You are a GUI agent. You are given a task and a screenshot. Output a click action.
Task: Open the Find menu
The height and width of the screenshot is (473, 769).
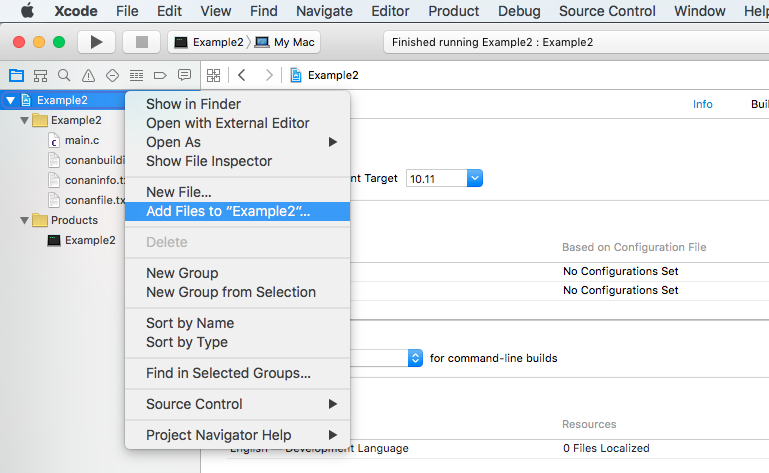[x=263, y=11]
